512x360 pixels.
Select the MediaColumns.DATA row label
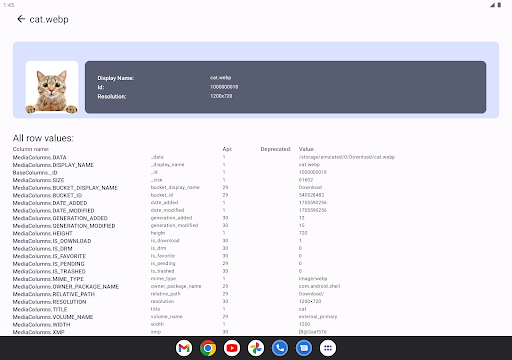40,157
